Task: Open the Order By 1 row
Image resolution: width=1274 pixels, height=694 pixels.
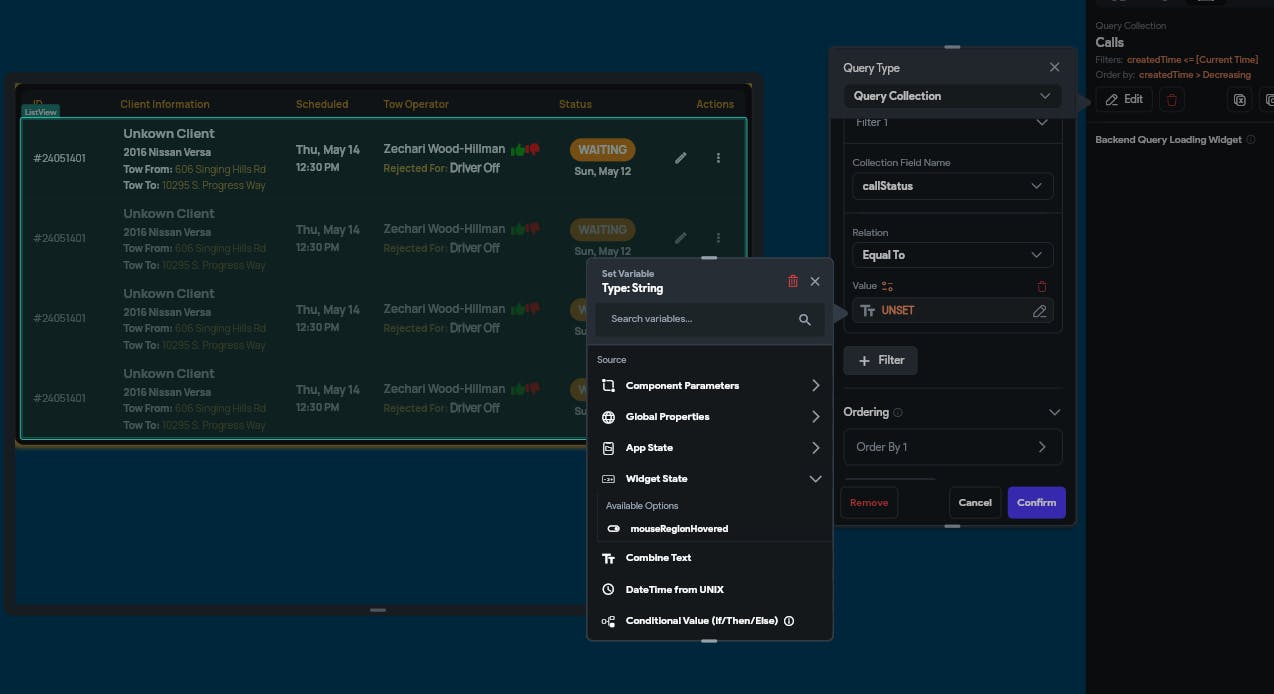Action: pos(952,447)
